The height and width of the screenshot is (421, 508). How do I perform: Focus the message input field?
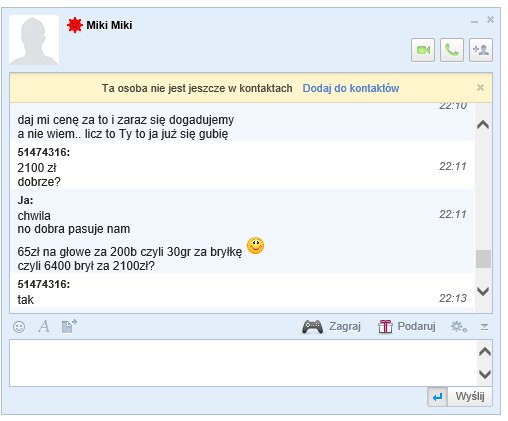243,363
